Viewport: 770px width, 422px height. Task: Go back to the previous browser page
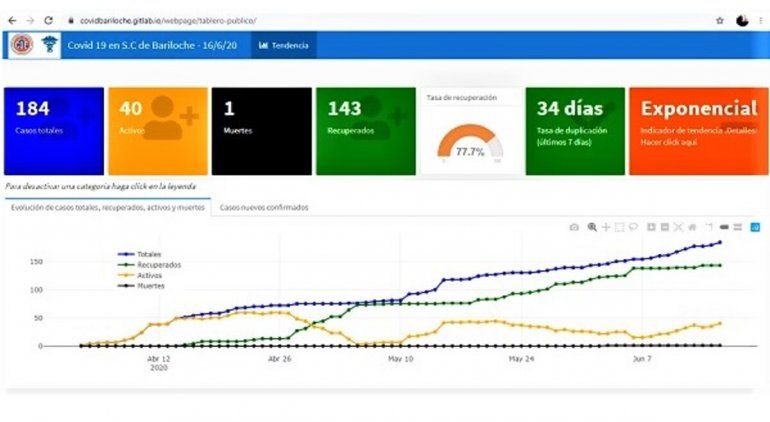pyautogui.click(x=12, y=20)
